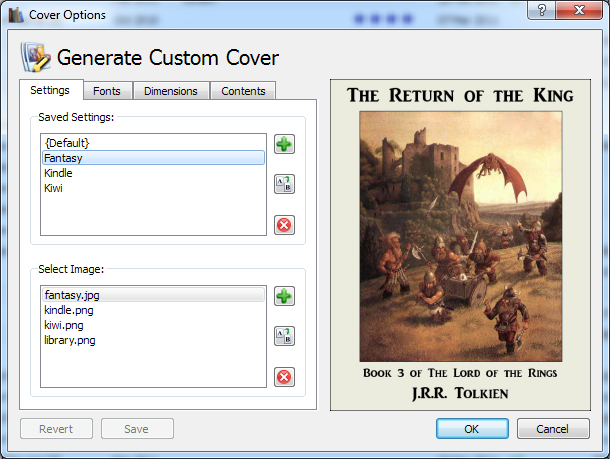Select library.png in the image list
The width and height of the screenshot is (610, 459).
click(153, 340)
